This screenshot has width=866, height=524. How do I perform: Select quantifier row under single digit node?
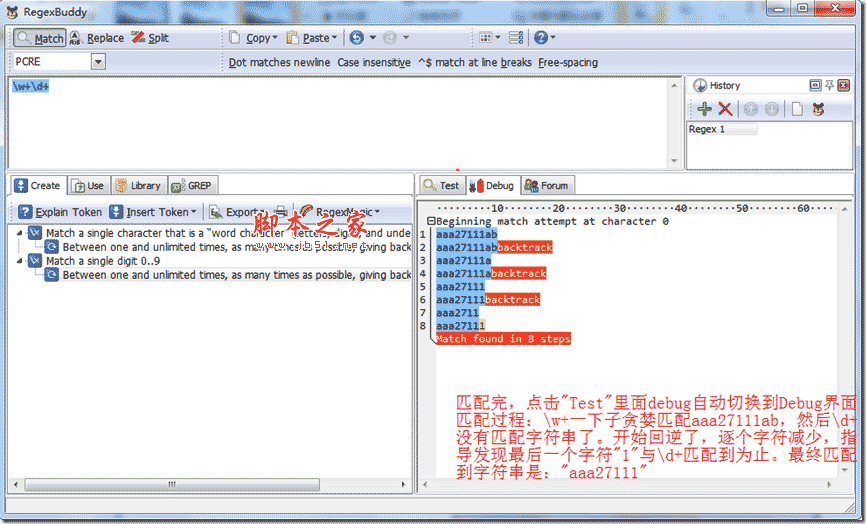pyautogui.click(x=236, y=274)
